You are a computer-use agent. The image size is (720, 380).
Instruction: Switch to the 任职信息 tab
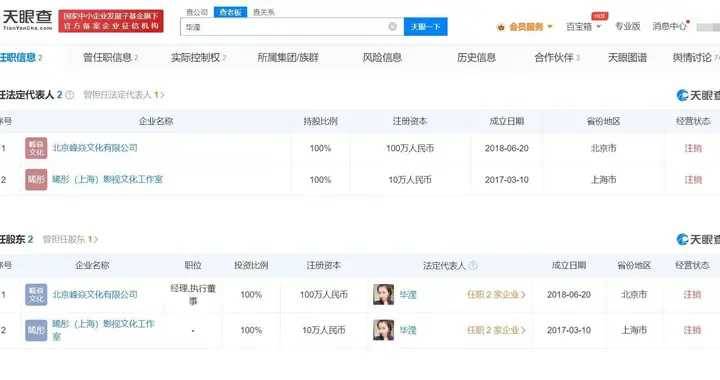pos(21,57)
